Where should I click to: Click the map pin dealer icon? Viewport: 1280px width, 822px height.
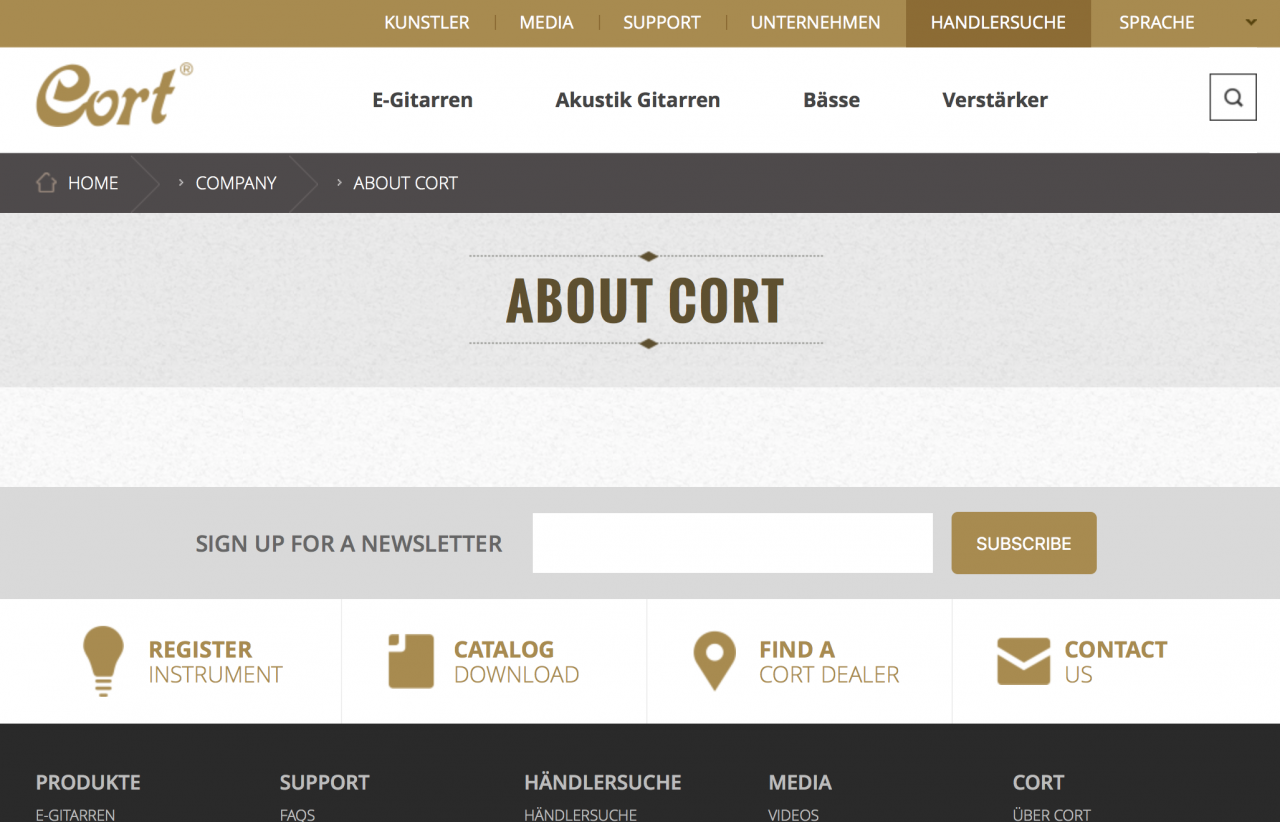click(x=714, y=661)
